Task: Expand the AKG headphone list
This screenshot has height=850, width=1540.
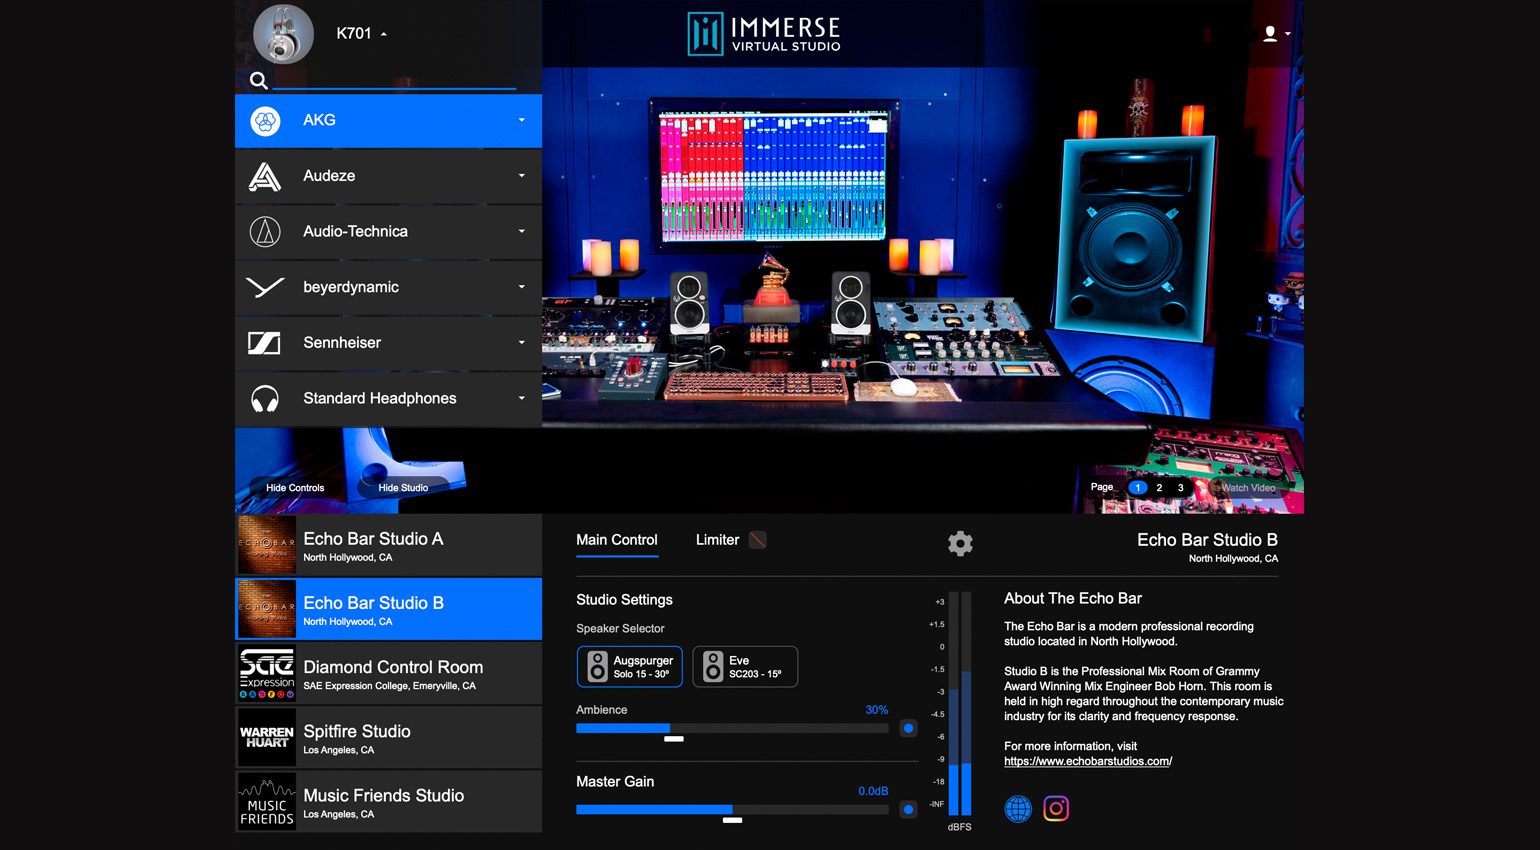Action: (521, 120)
